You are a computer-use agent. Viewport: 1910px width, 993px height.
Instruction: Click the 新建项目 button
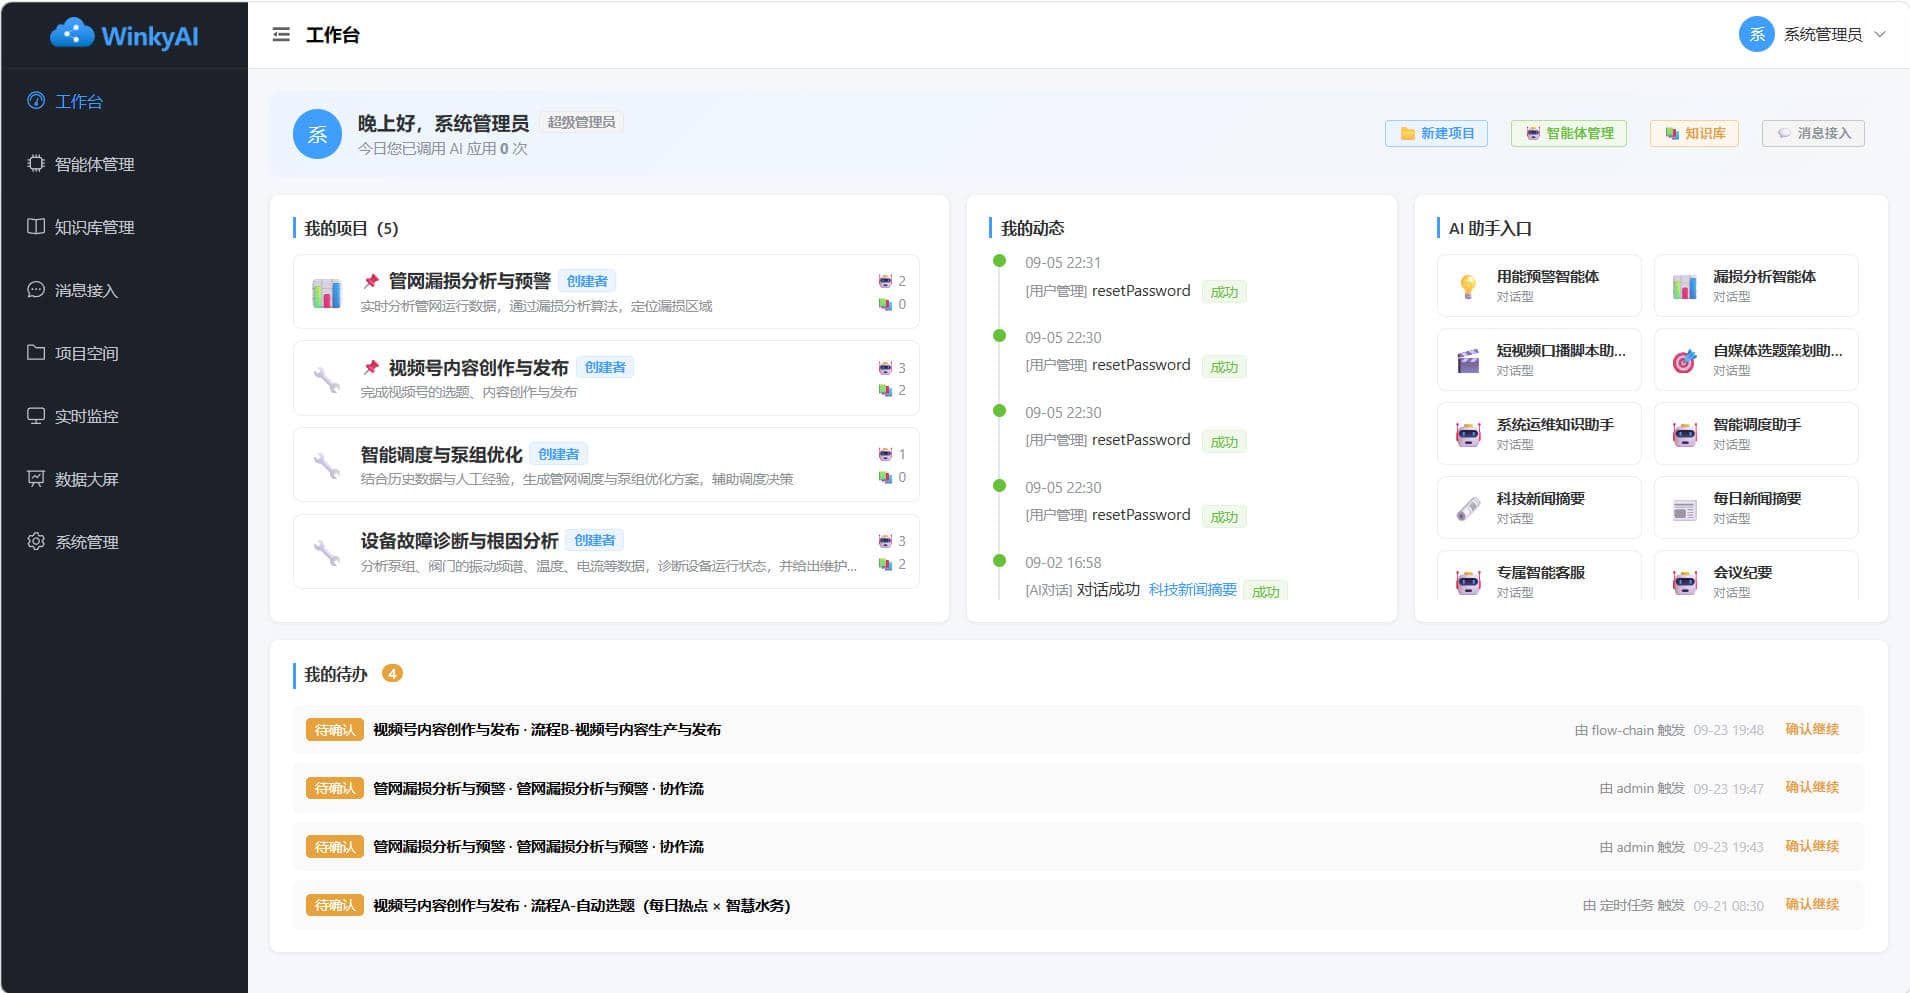click(x=1436, y=133)
